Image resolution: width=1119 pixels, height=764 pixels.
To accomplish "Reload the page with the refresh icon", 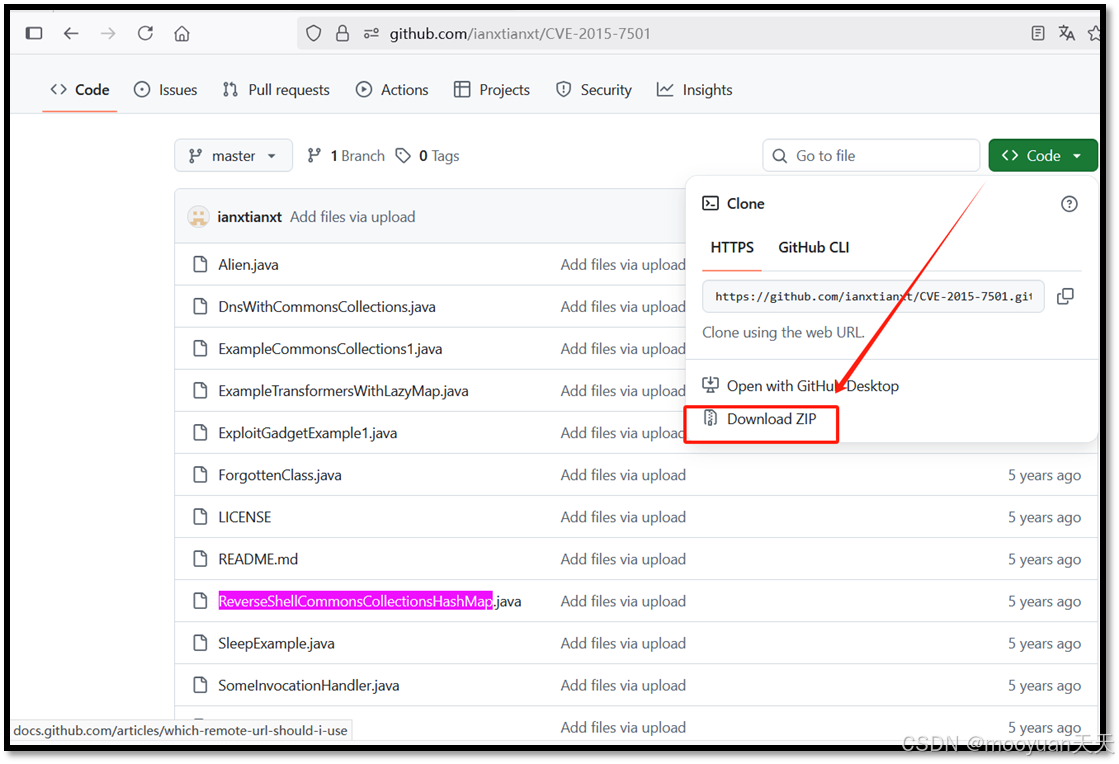I will 145,33.
